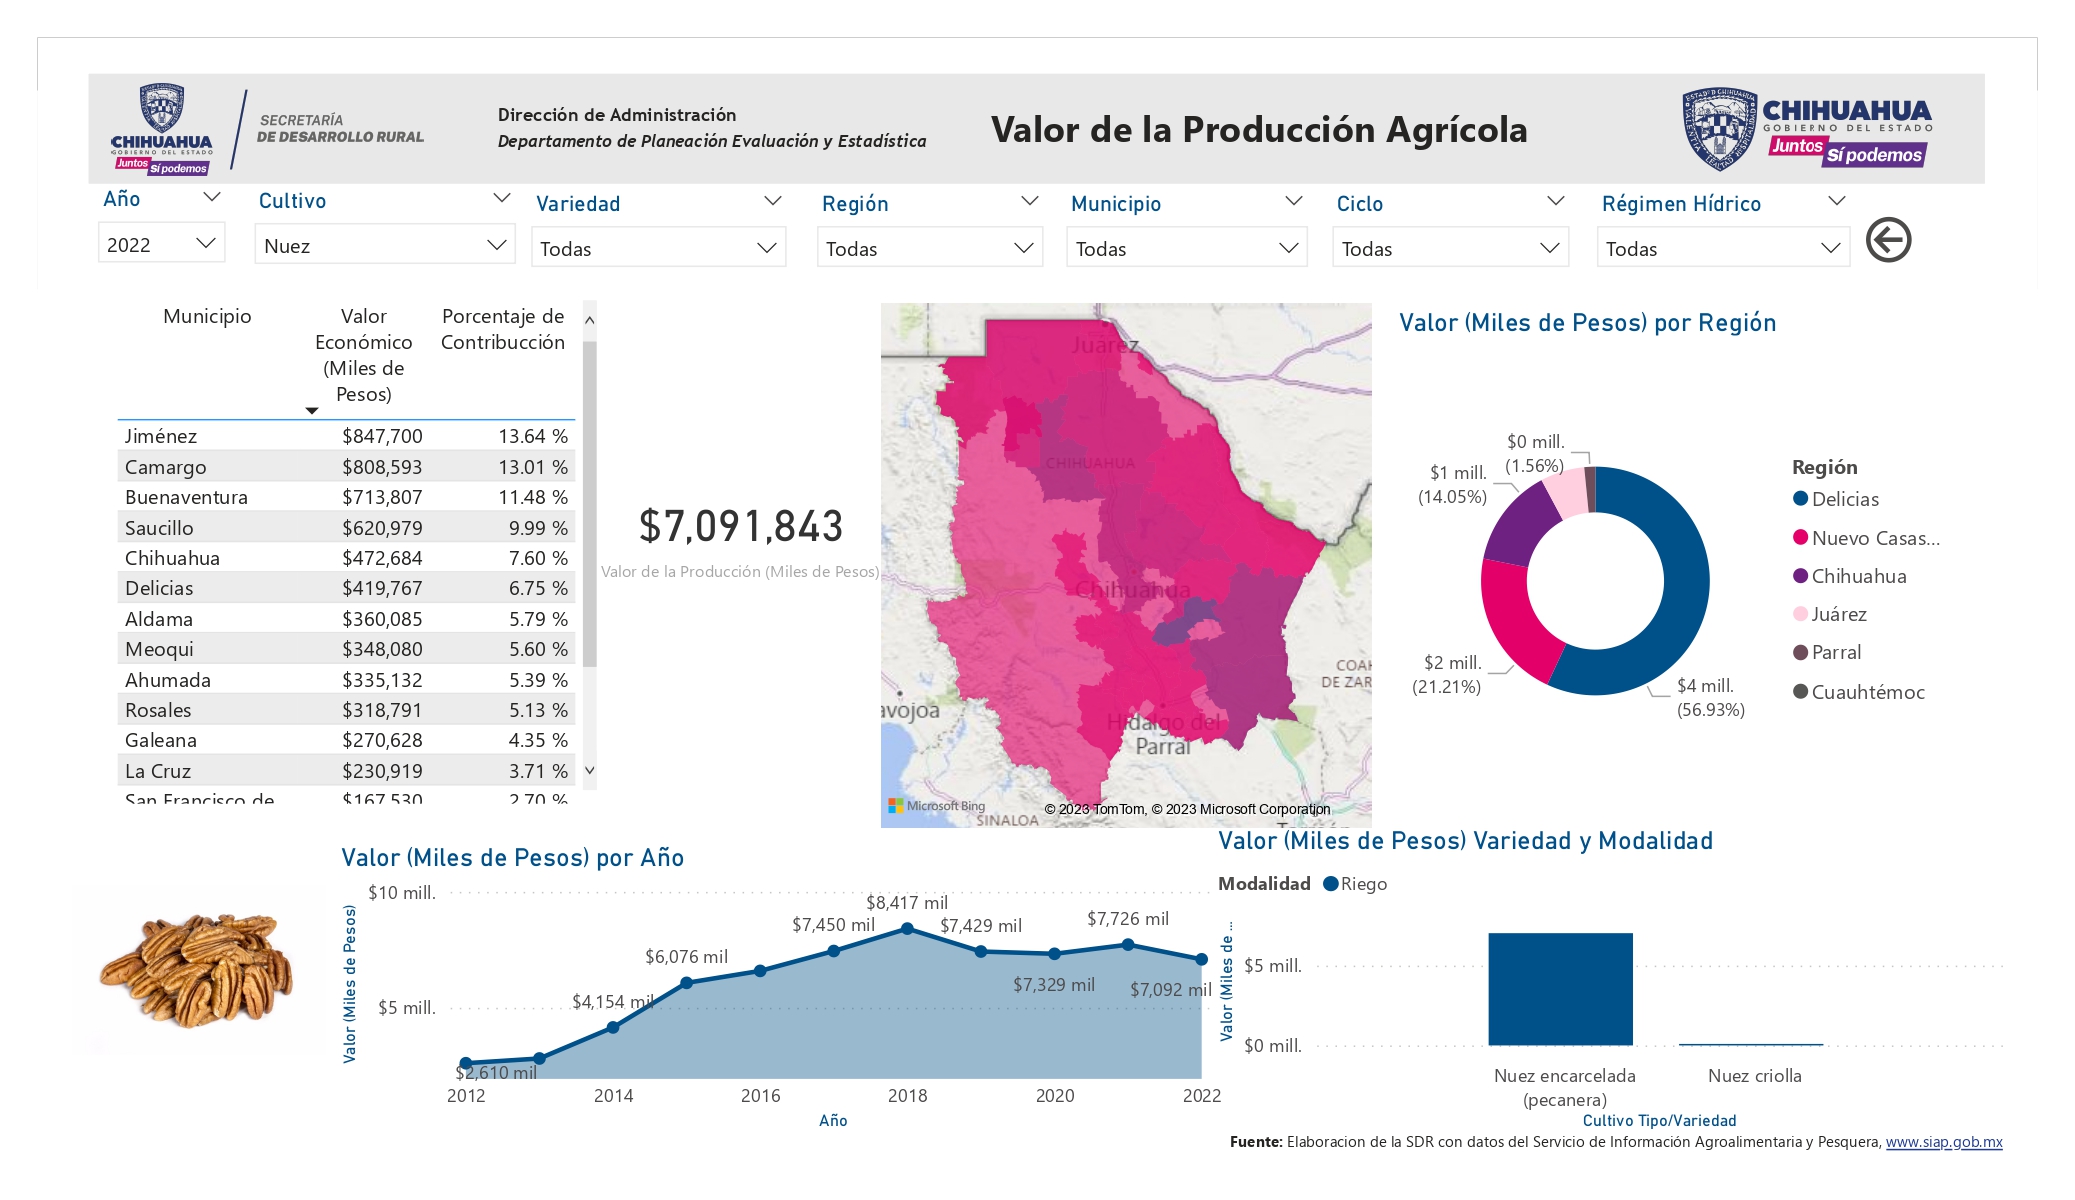Select Cuauhtémoc in the Región legend
Viewport: 2075px width, 1200px height.
point(1859,692)
